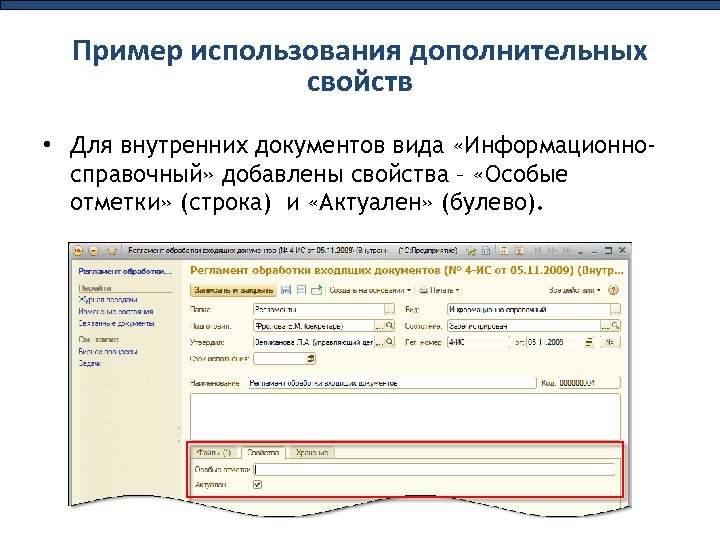Switch to the Хранение tab
The height and width of the screenshot is (540, 720).
(312, 453)
